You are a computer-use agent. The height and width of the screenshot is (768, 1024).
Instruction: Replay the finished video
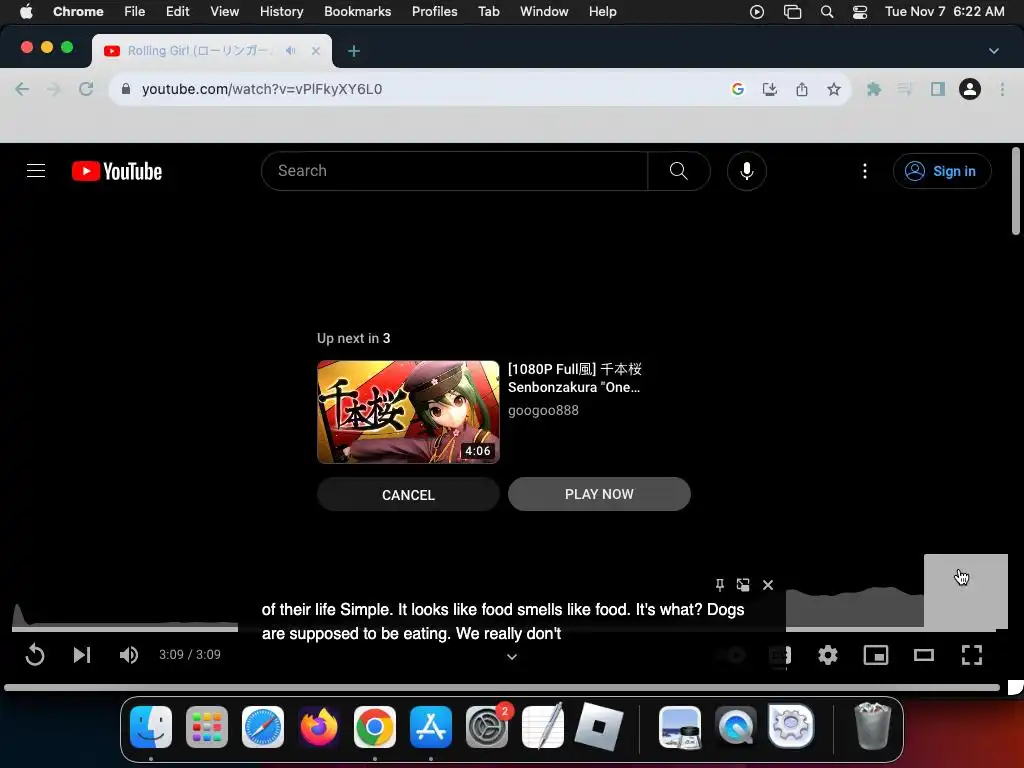pos(35,655)
